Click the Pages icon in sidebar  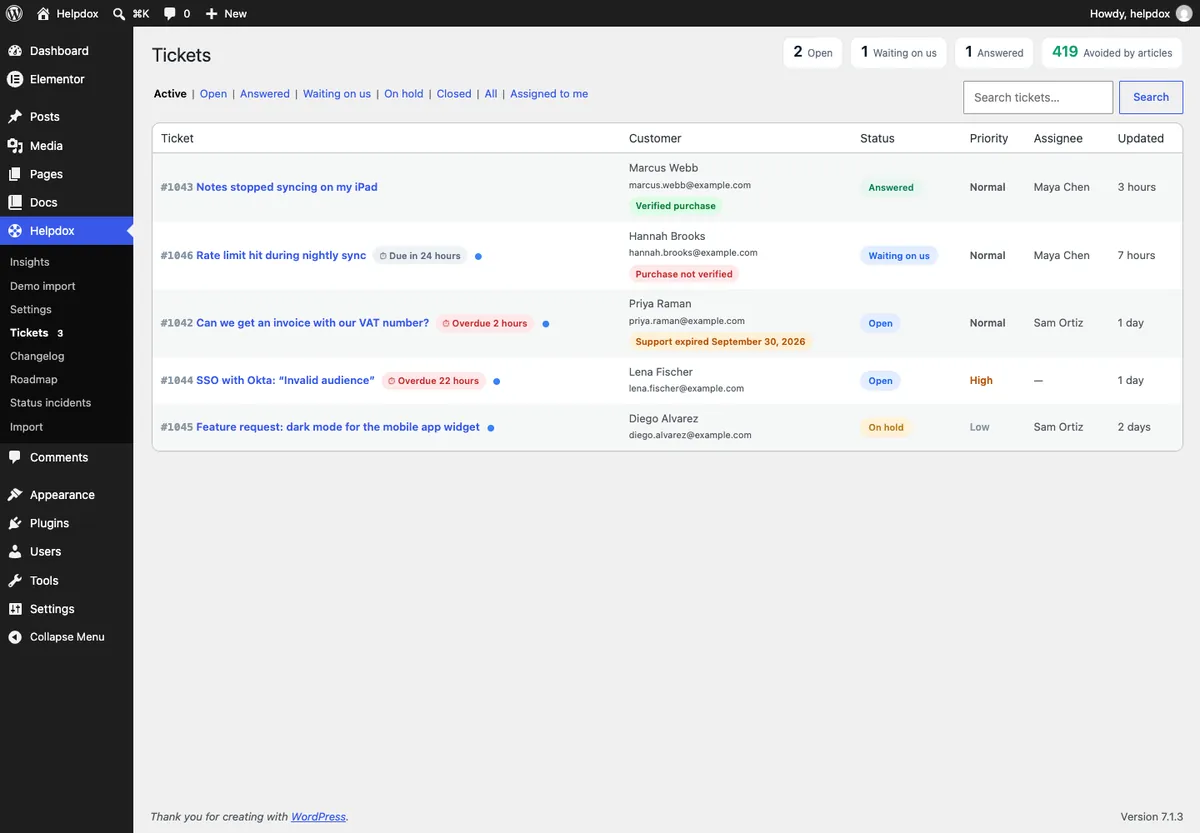click(15, 174)
